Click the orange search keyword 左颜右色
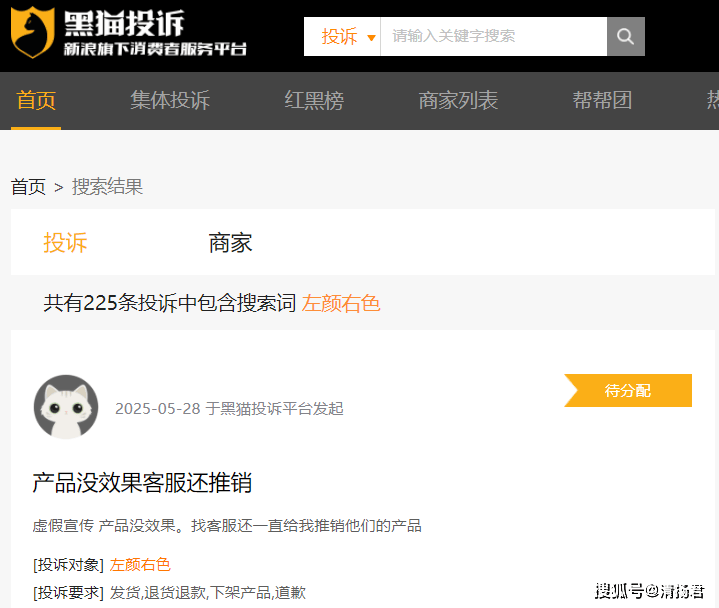 pos(341,303)
